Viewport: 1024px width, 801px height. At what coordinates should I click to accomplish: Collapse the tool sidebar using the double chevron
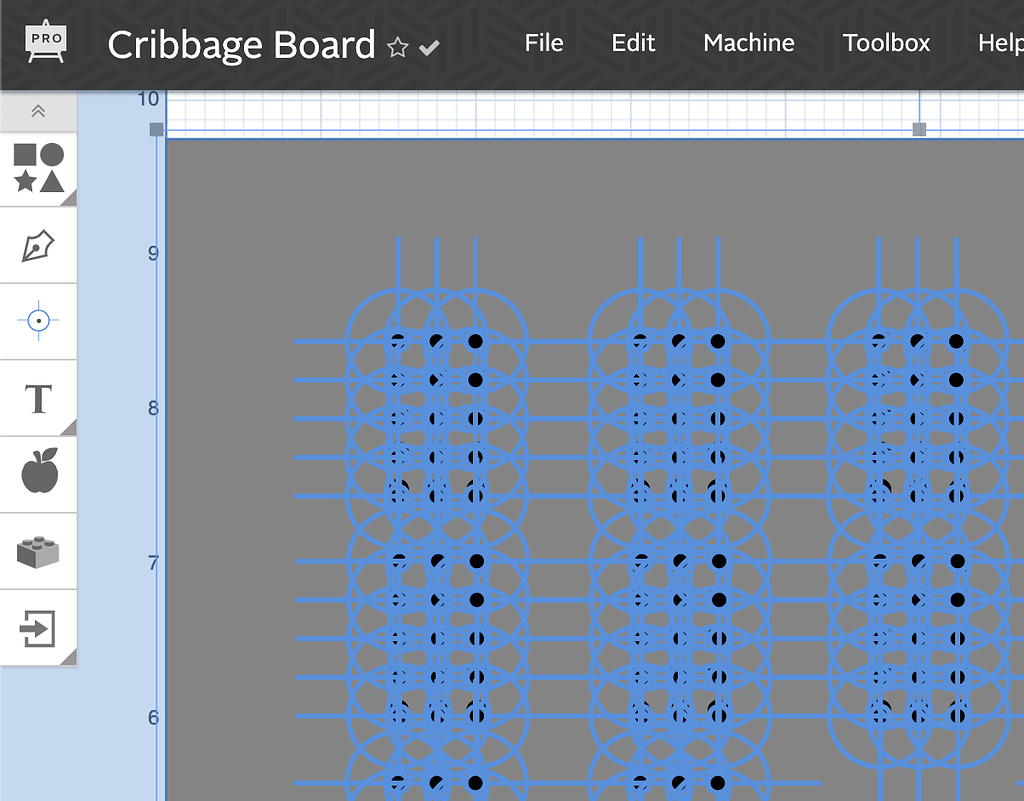[x=38, y=111]
